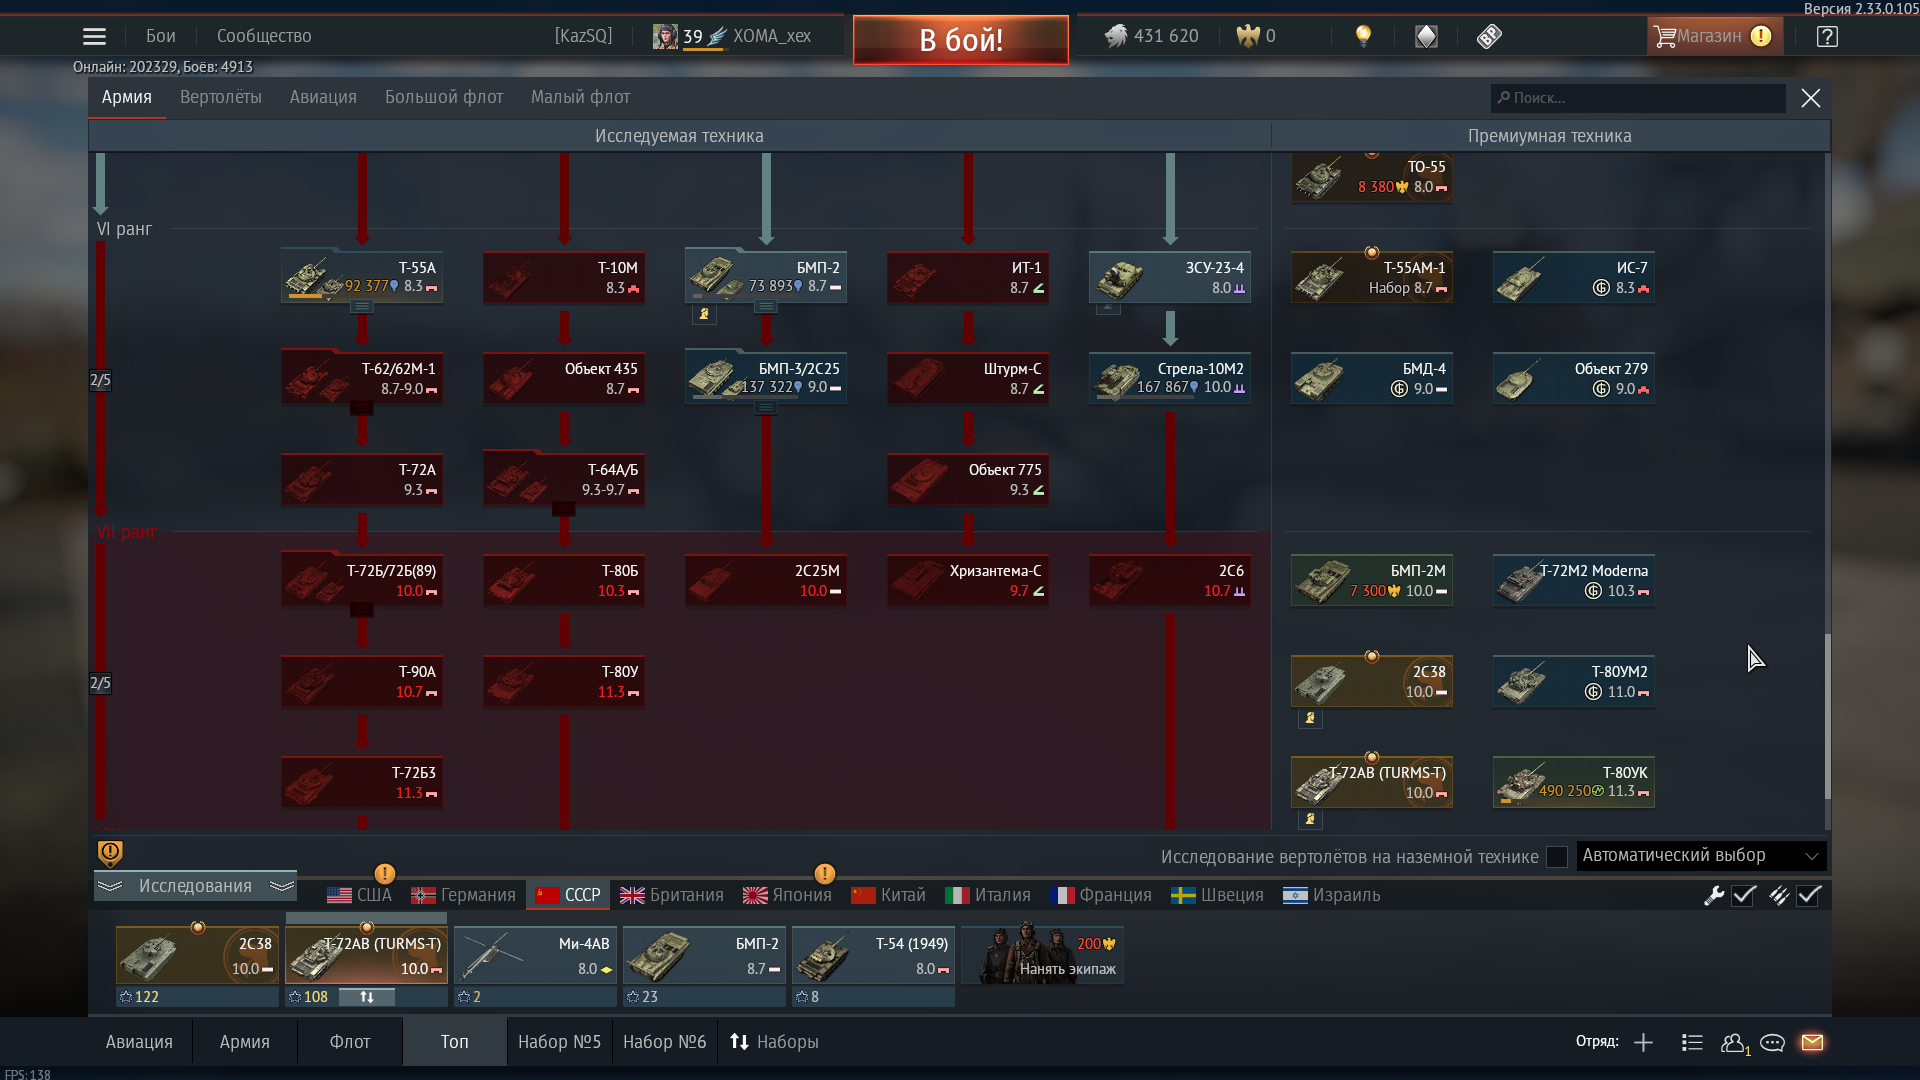Expand the T-62/62M-1 vehicle group

pos(362,408)
